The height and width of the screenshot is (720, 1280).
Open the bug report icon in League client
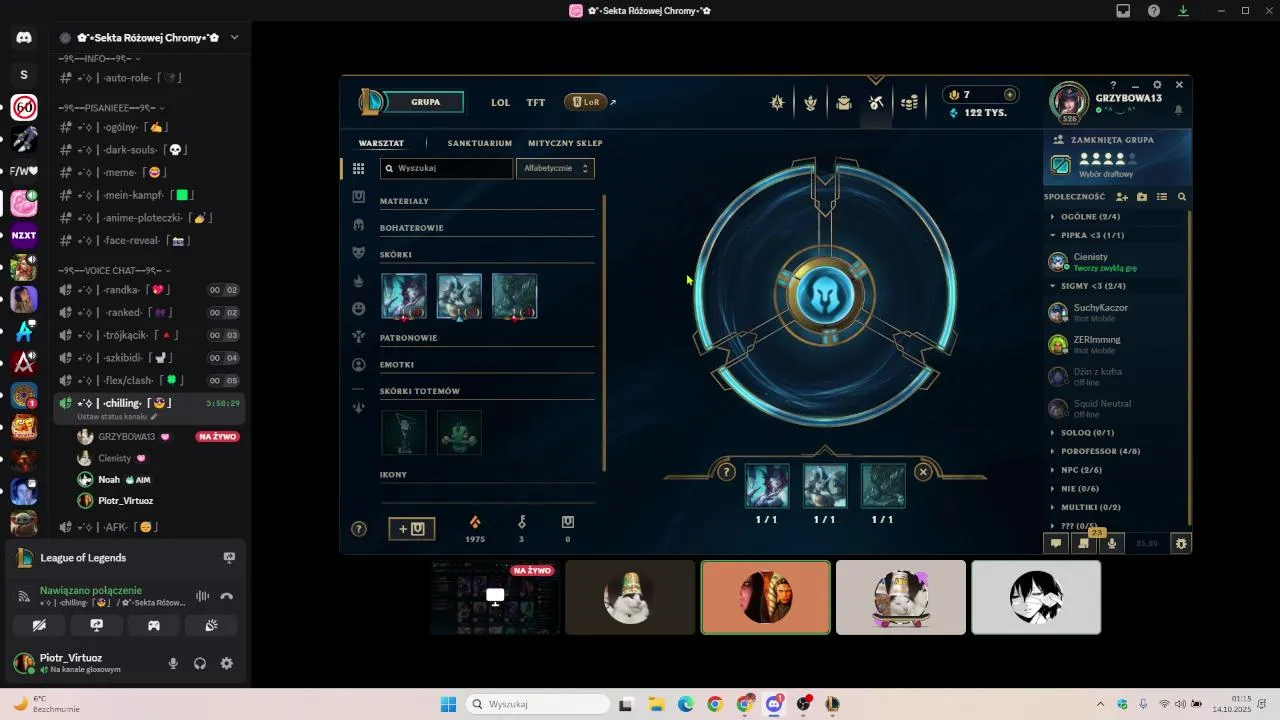1181,543
